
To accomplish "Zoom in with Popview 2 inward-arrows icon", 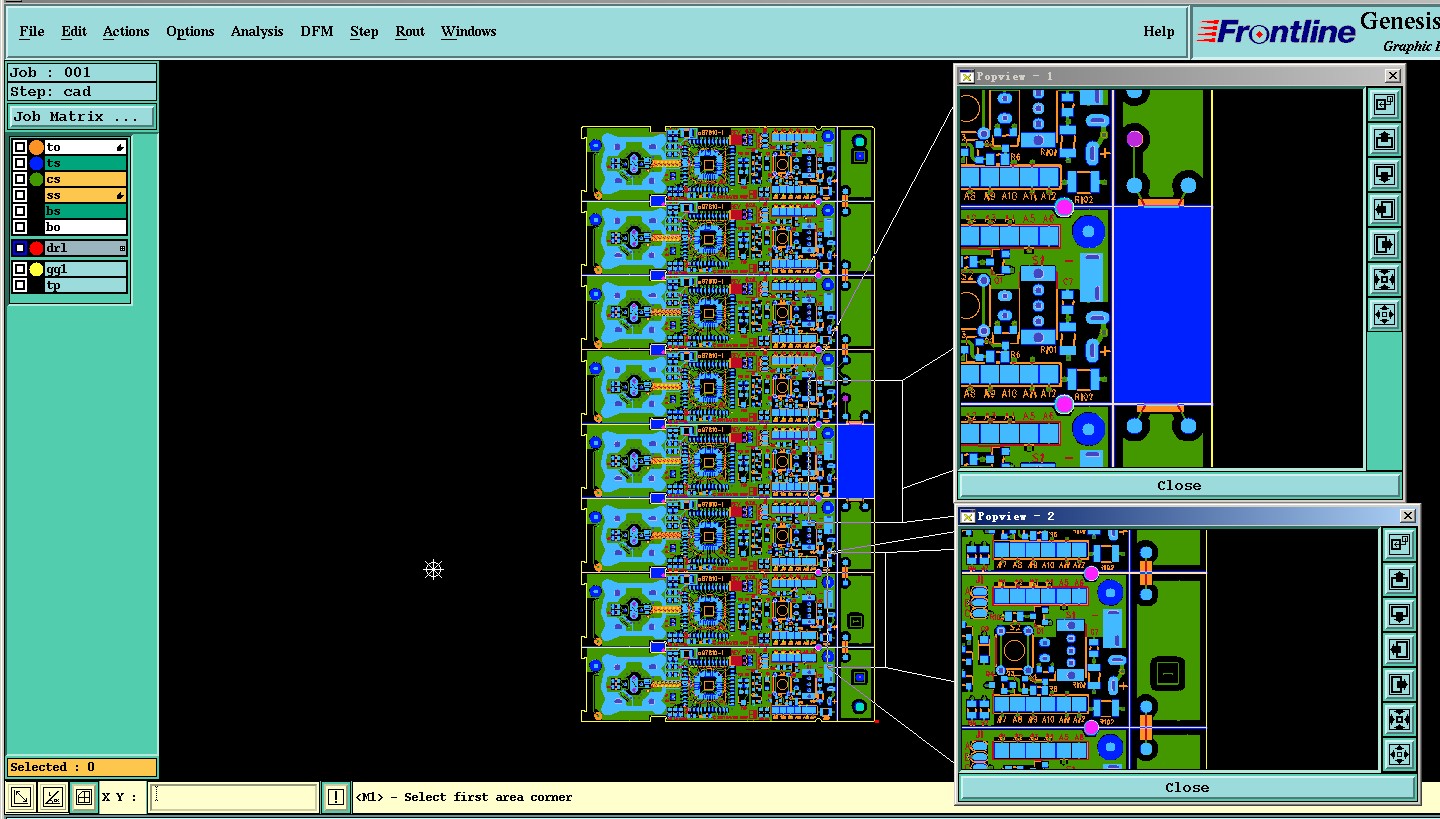I will pyautogui.click(x=1399, y=719).
